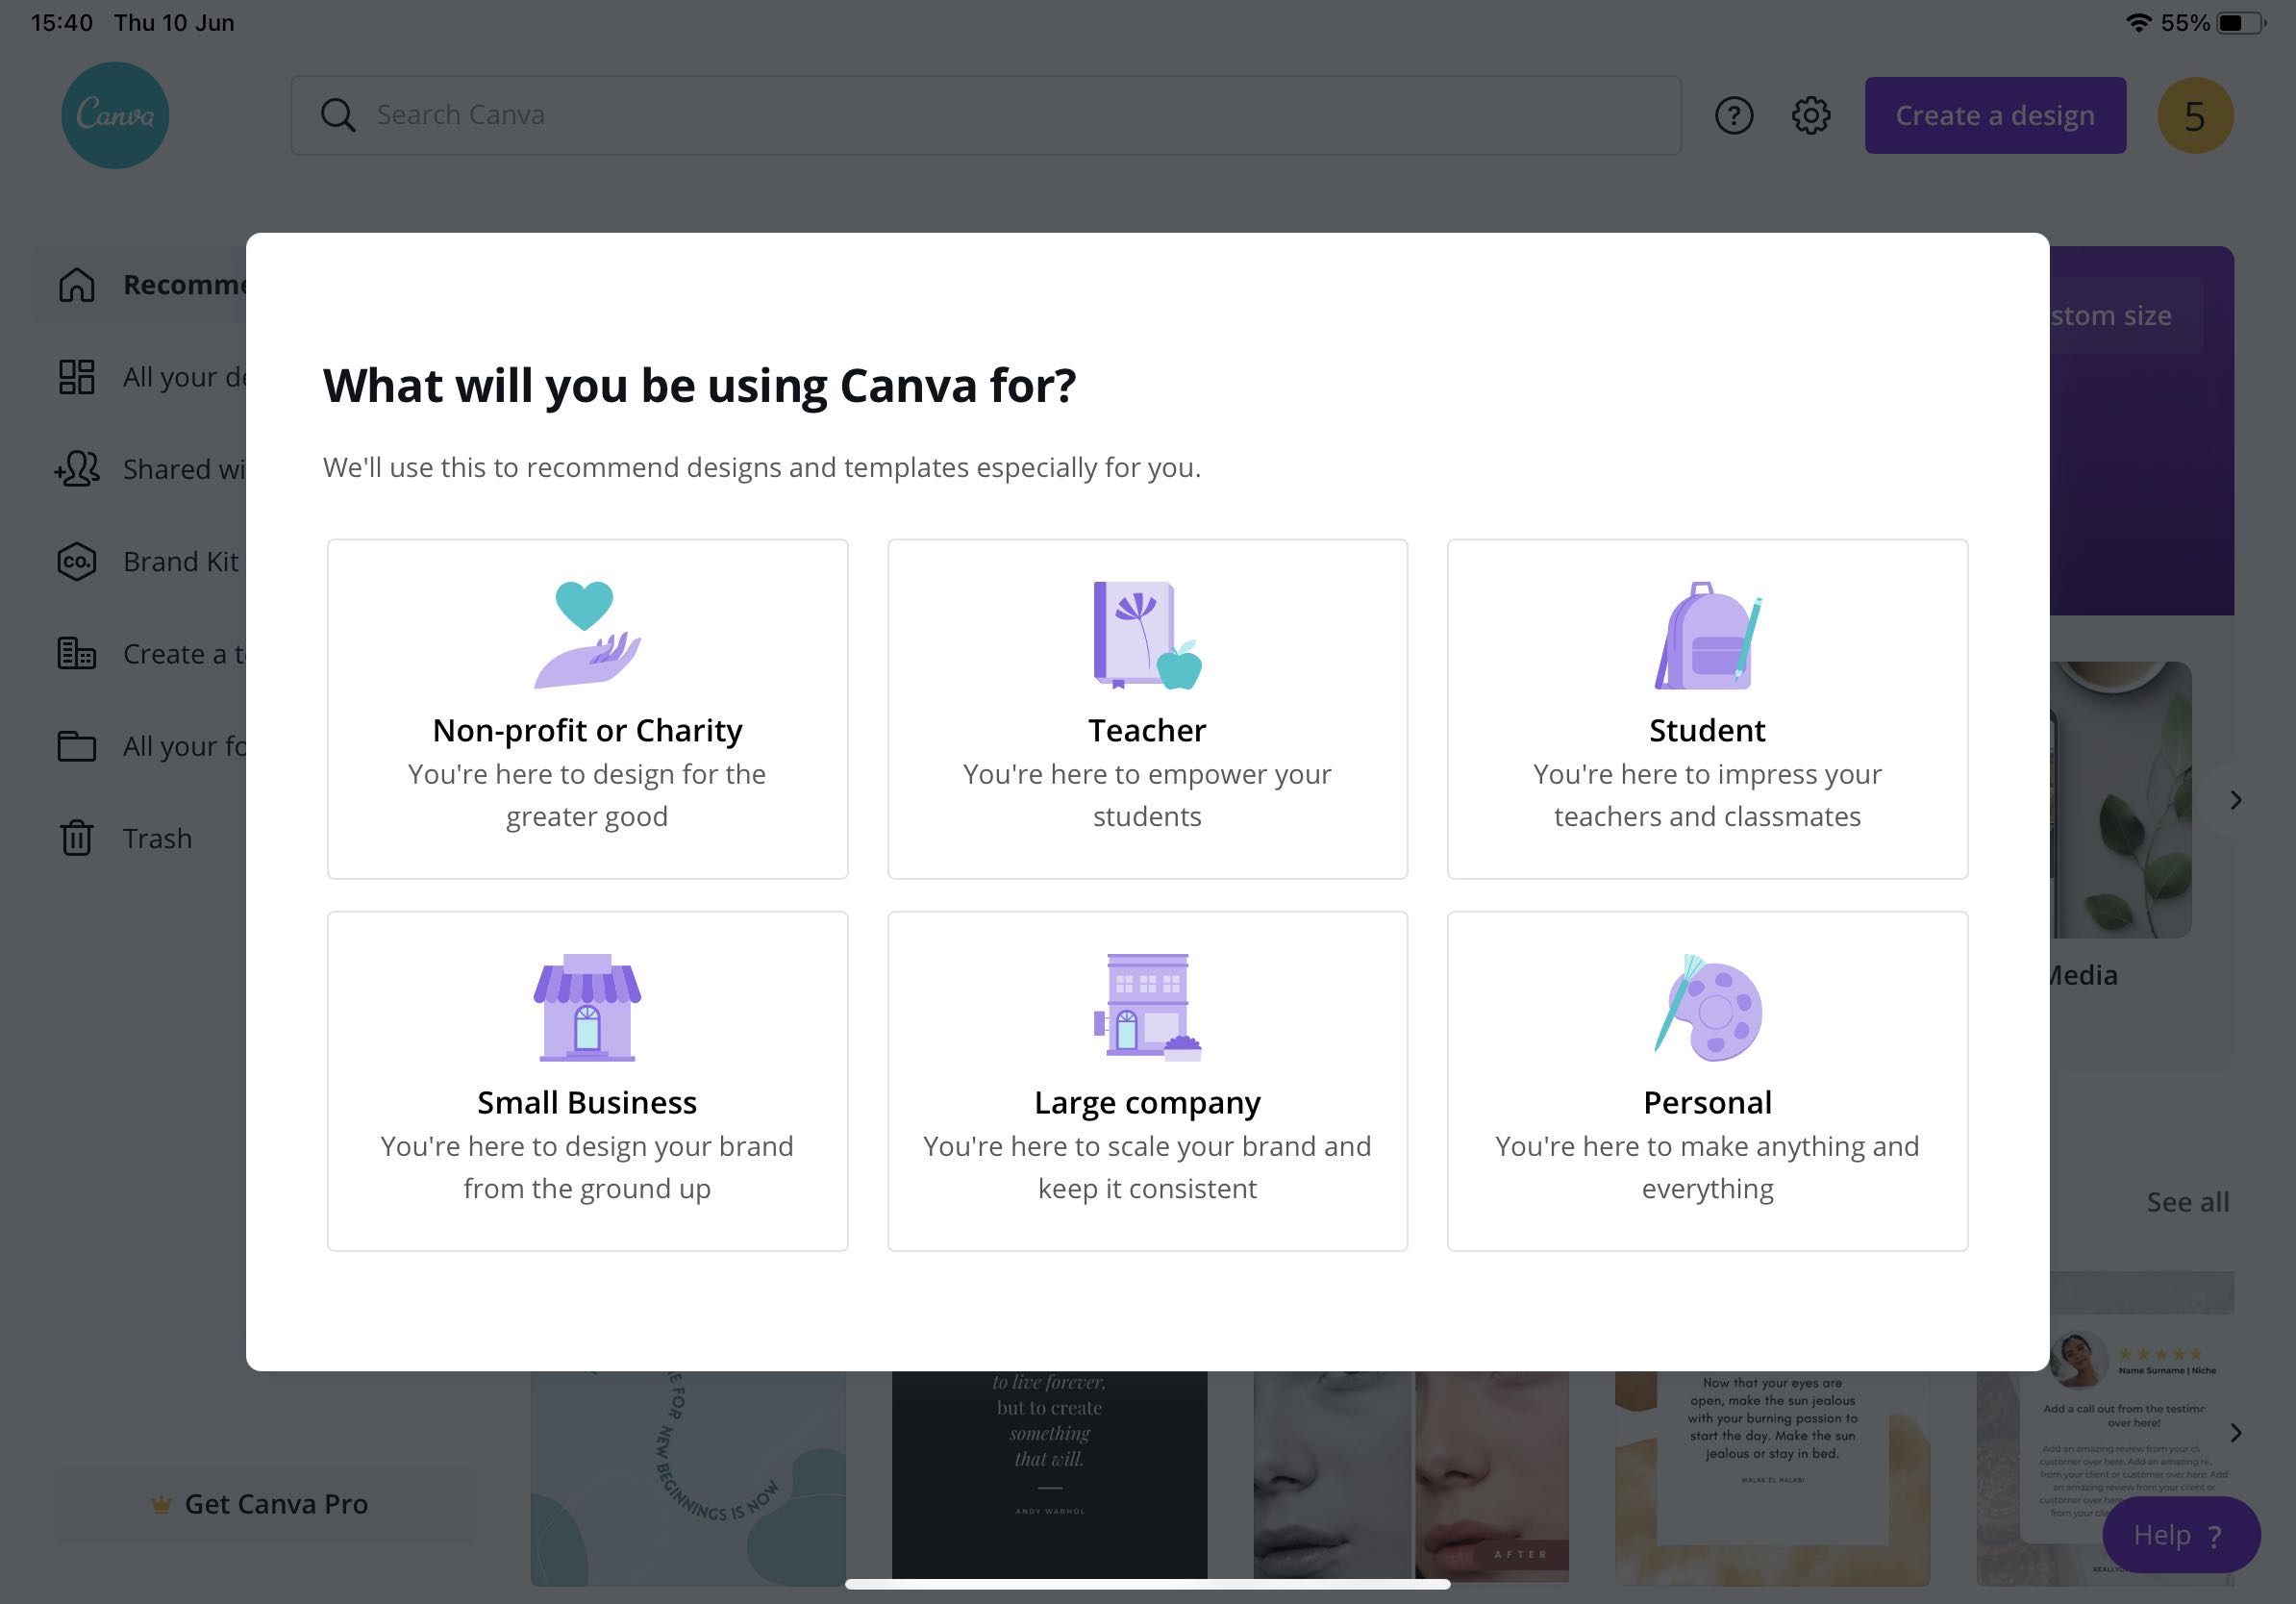Viewport: 2296px width, 1604px height.
Task: Click 'You're here to empower your students' text
Action: click(1147, 795)
